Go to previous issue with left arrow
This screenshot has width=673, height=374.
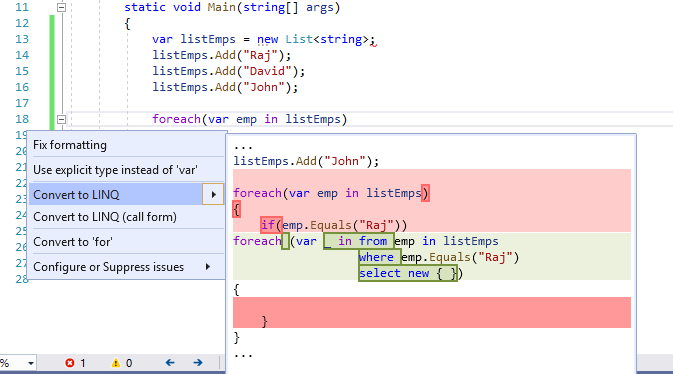170,363
